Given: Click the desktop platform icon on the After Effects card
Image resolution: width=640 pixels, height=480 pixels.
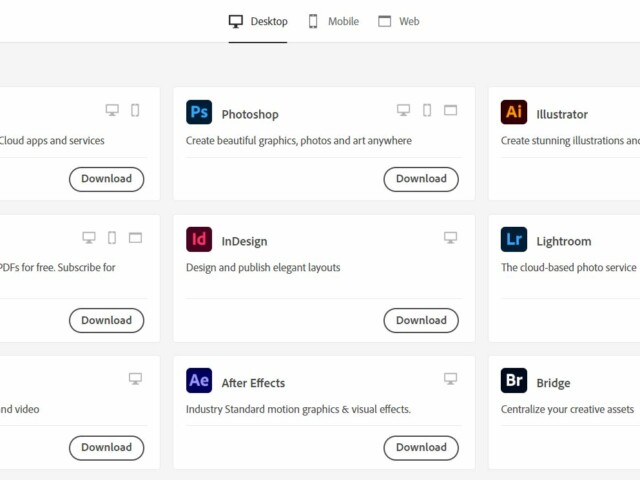Looking at the screenshot, I should [450, 379].
